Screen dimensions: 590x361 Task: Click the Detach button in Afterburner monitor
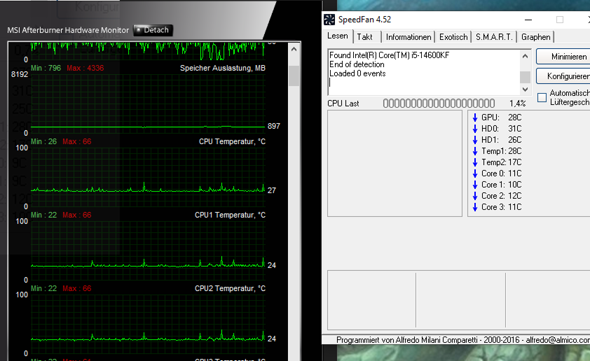[x=153, y=30]
